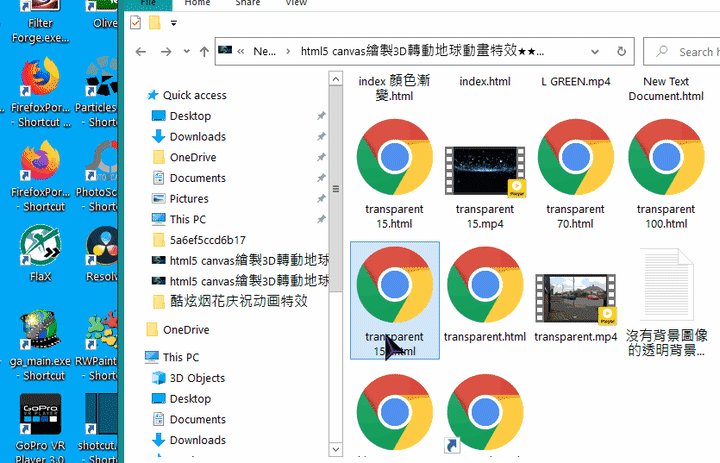Open Pictures under Quick access
The width and height of the screenshot is (720, 463).
pyautogui.click(x=189, y=198)
